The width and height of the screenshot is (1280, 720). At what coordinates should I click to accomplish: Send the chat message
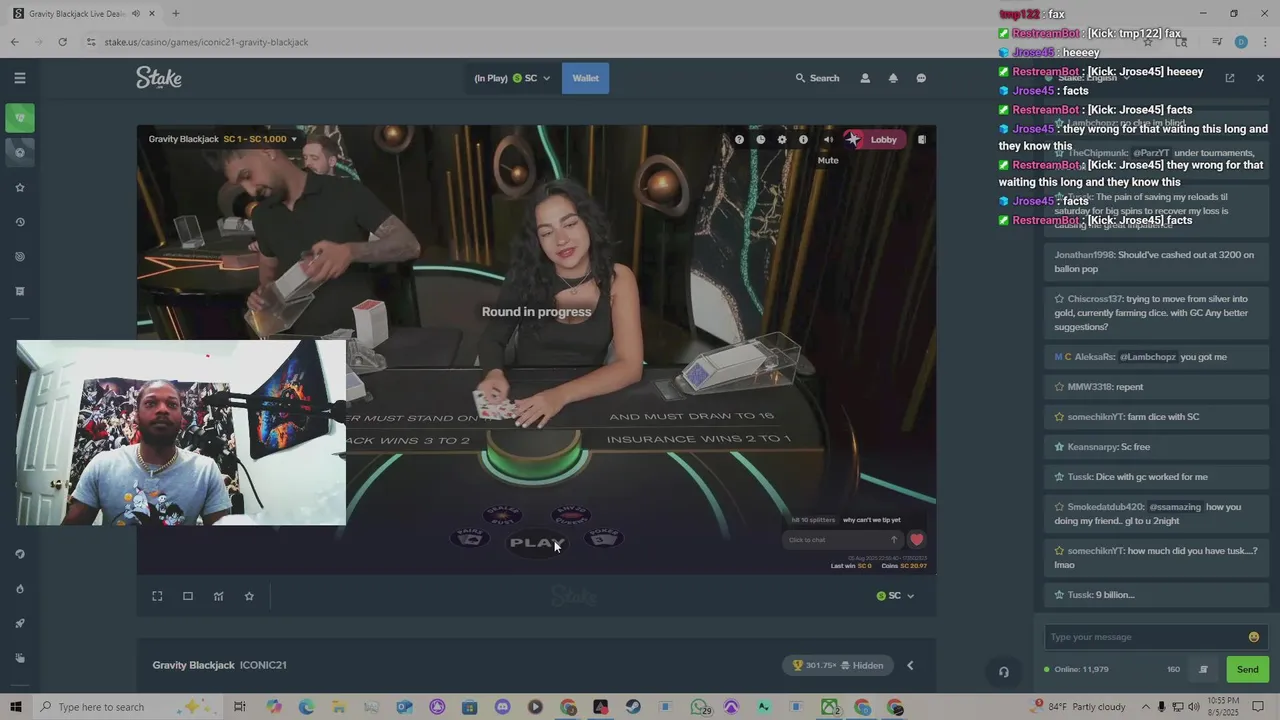click(x=1247, y=670)
